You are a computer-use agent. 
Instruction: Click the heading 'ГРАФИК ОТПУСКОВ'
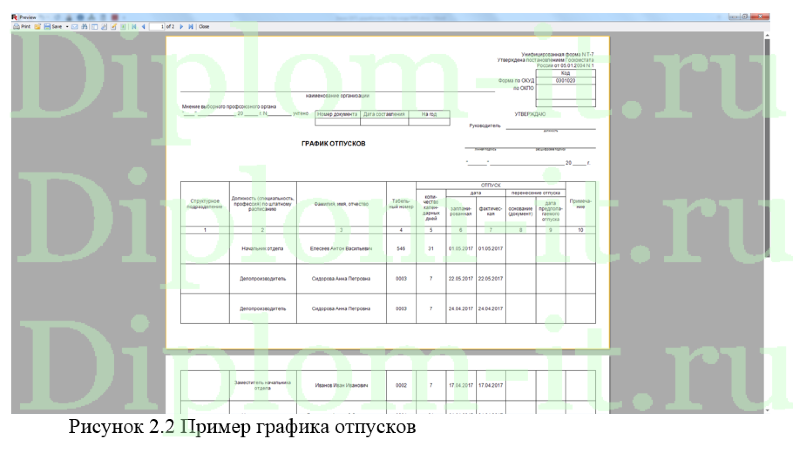(x=333, y=144)
